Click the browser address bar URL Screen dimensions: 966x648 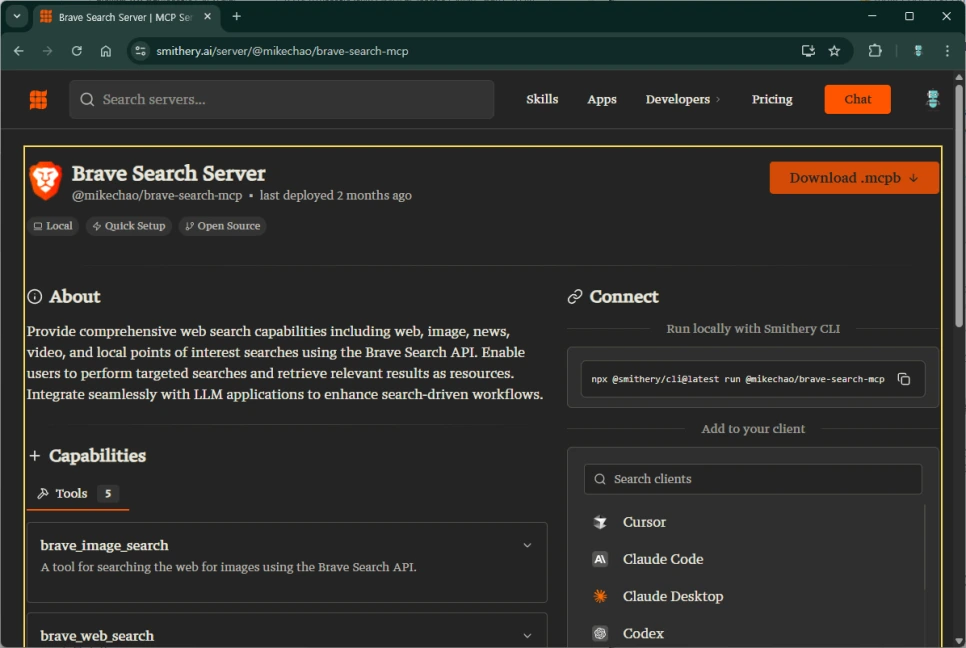click(282, 51)
